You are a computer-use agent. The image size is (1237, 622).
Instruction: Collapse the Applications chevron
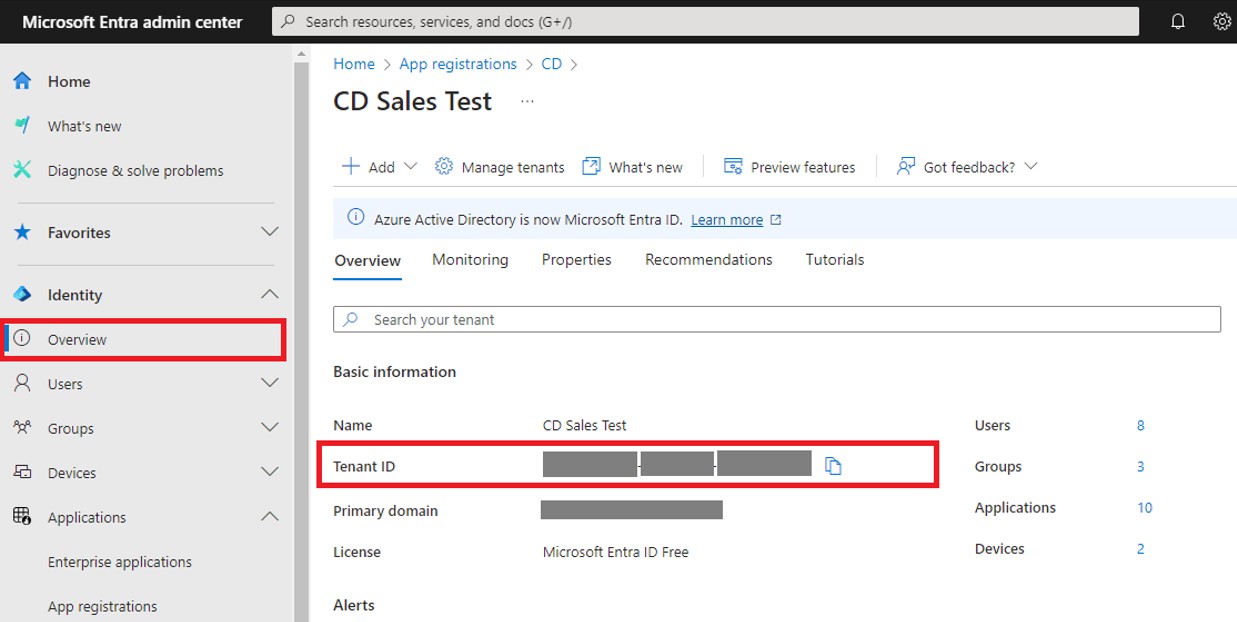point(270,516)
